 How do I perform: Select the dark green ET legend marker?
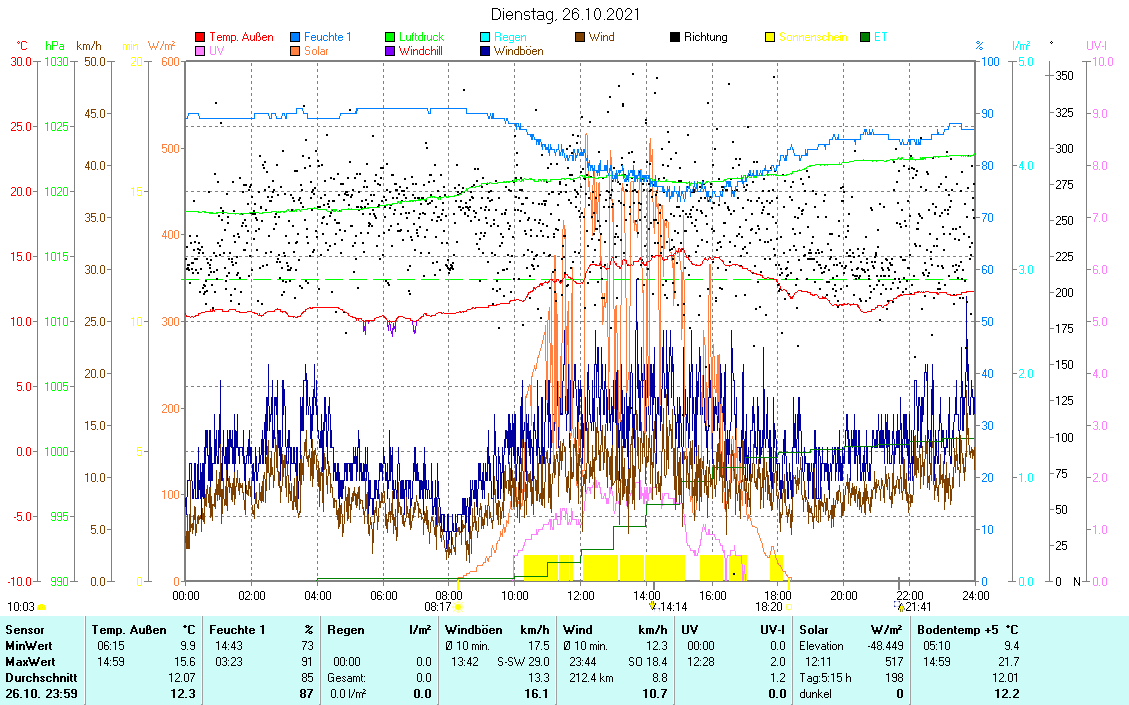click(x=865, y=37)
